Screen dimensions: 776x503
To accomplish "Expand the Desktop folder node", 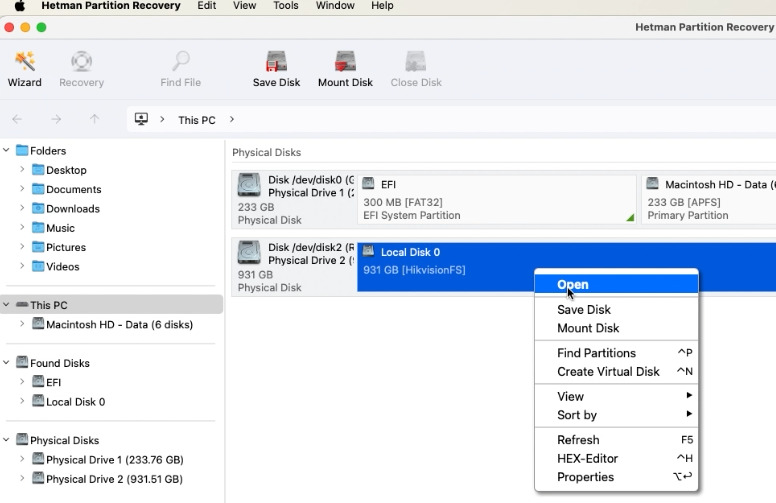I will (22, 169).
